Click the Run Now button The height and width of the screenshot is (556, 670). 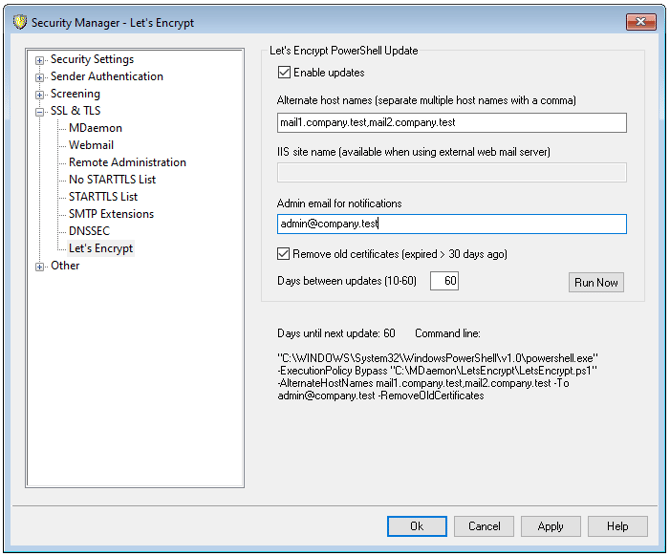pos(596,282)
